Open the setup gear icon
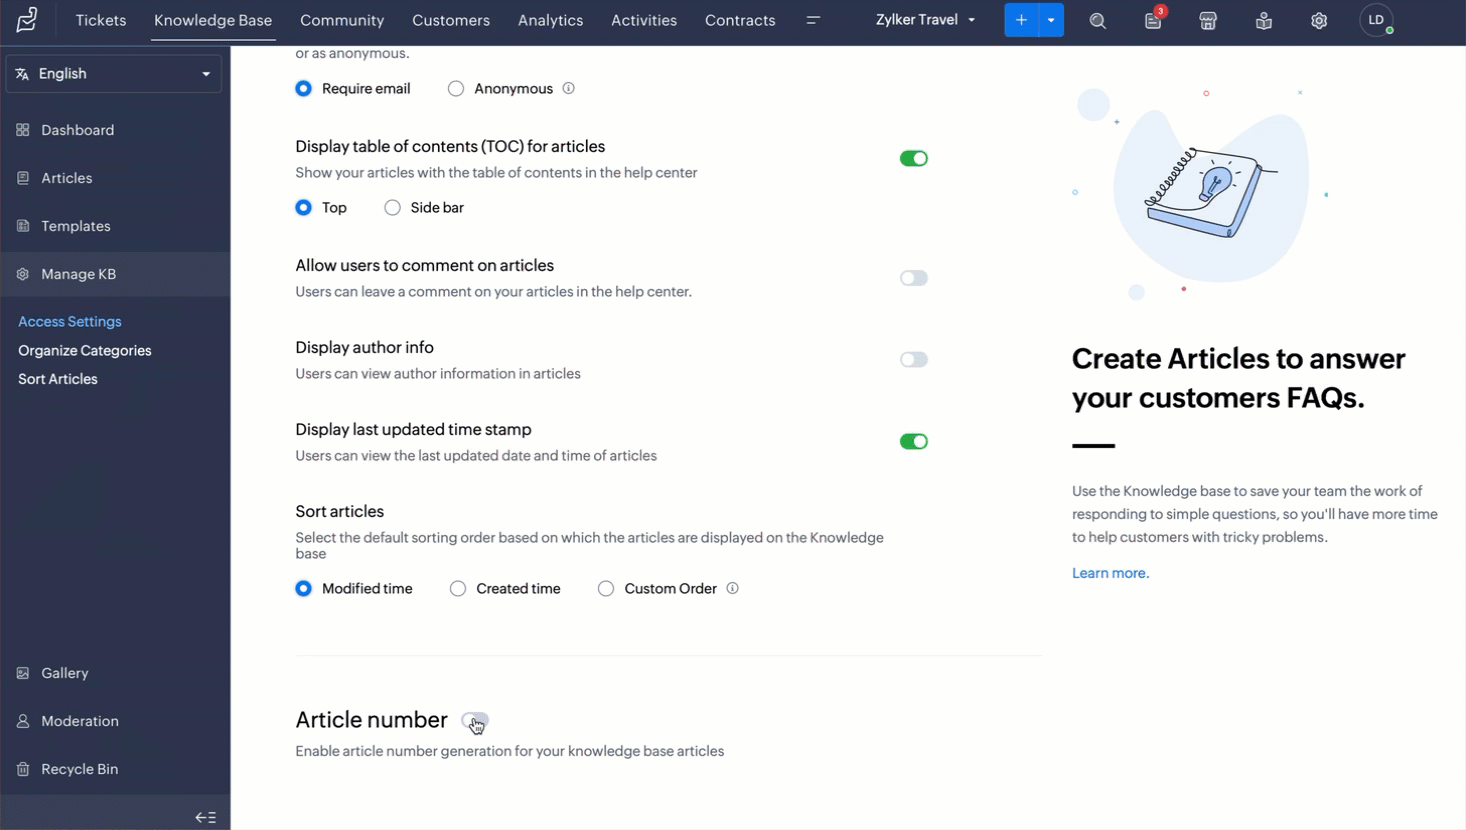Viewport: 1466px width, 830px height. [x=1319, y=21]
